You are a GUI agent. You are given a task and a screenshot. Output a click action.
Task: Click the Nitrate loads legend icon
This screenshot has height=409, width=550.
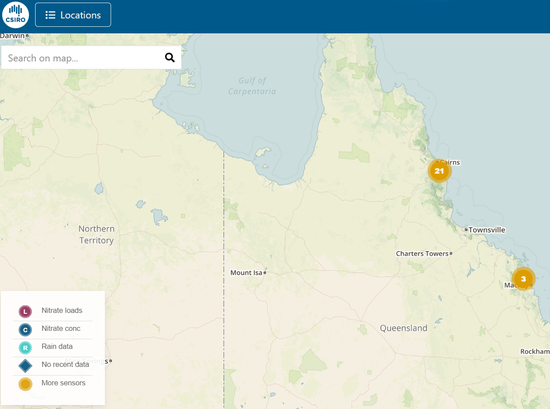click(25, 311)
